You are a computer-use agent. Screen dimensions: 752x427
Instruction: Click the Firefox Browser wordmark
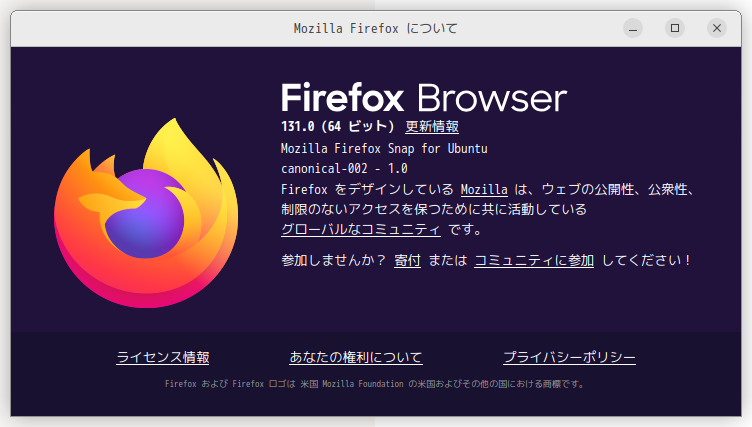[424, 98]
